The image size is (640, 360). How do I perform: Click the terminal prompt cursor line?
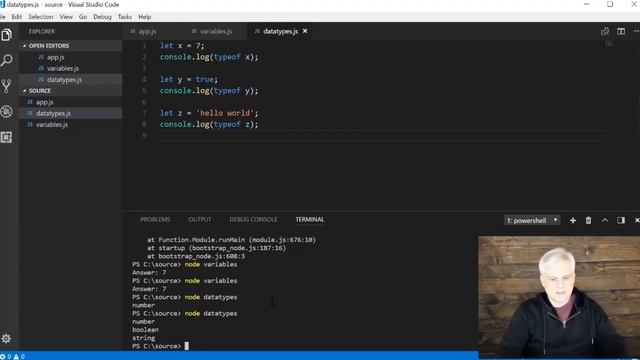click(x=160, y=346)
